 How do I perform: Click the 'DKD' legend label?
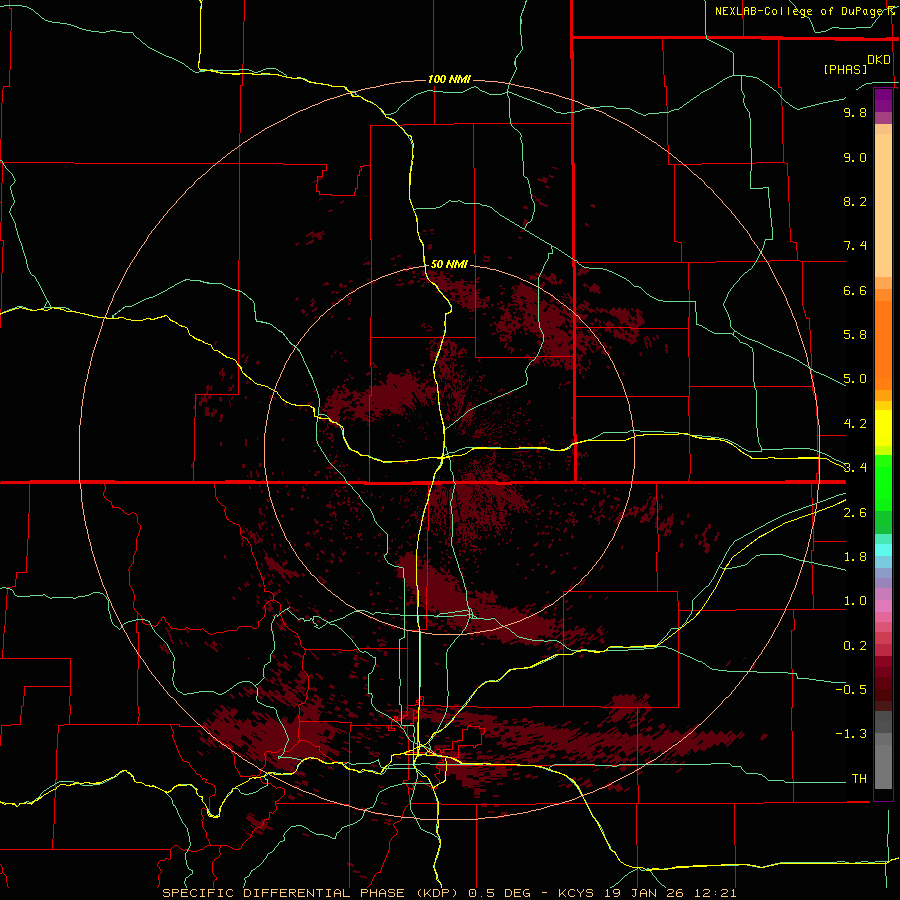[879, 60]
